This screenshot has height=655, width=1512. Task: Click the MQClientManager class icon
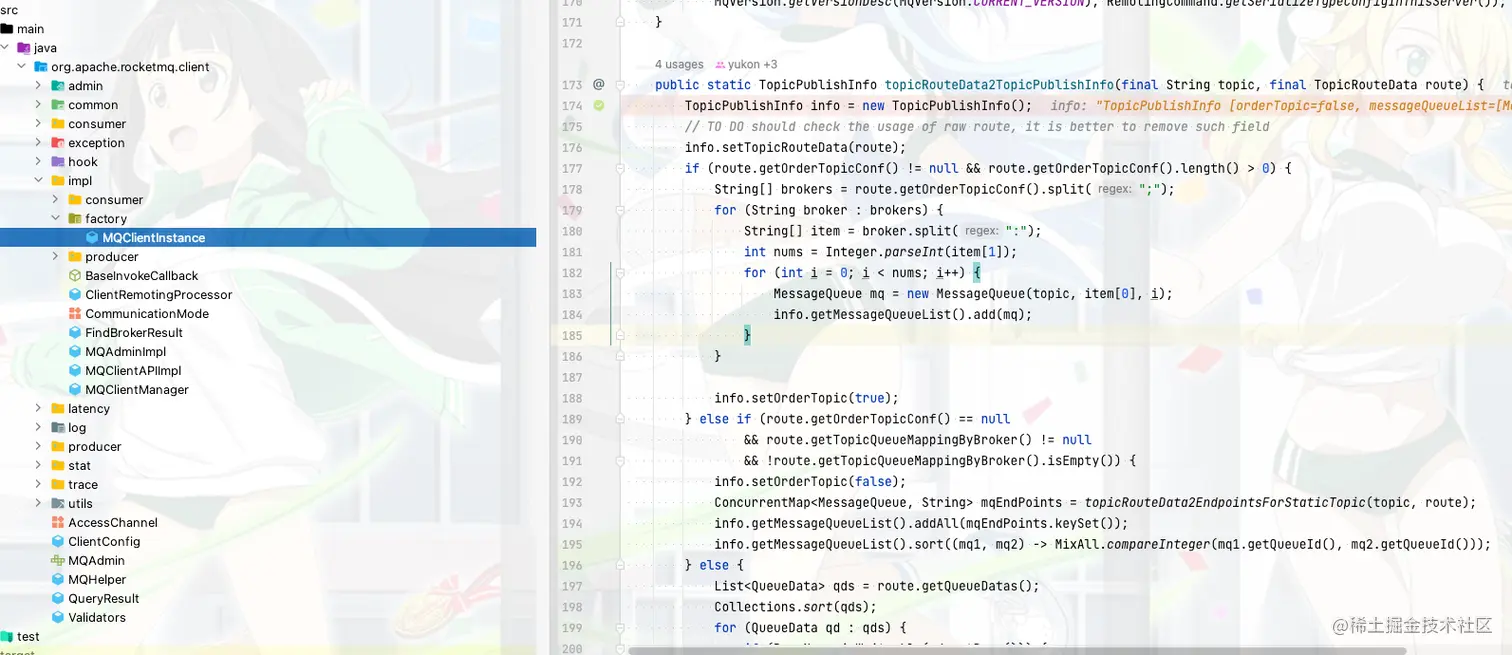click(75, 390)
